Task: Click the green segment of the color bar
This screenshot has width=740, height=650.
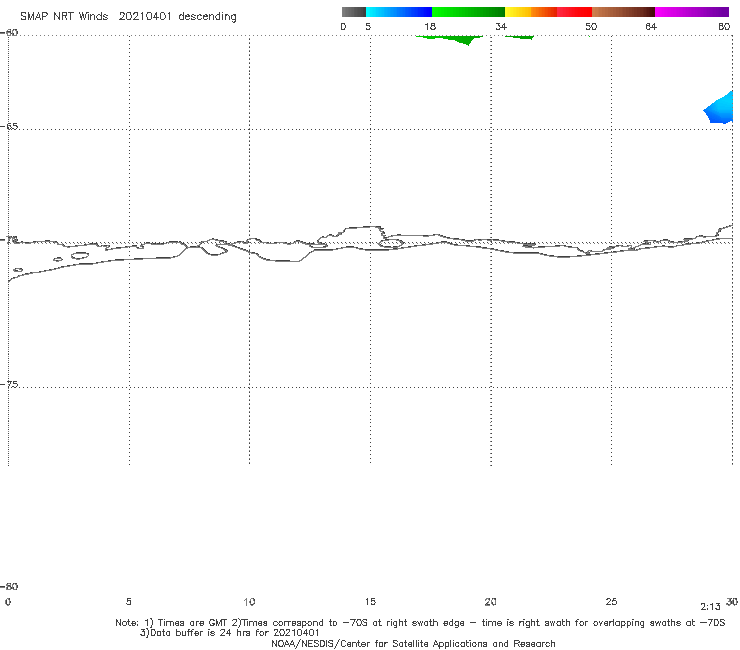Action: (468, 12)
